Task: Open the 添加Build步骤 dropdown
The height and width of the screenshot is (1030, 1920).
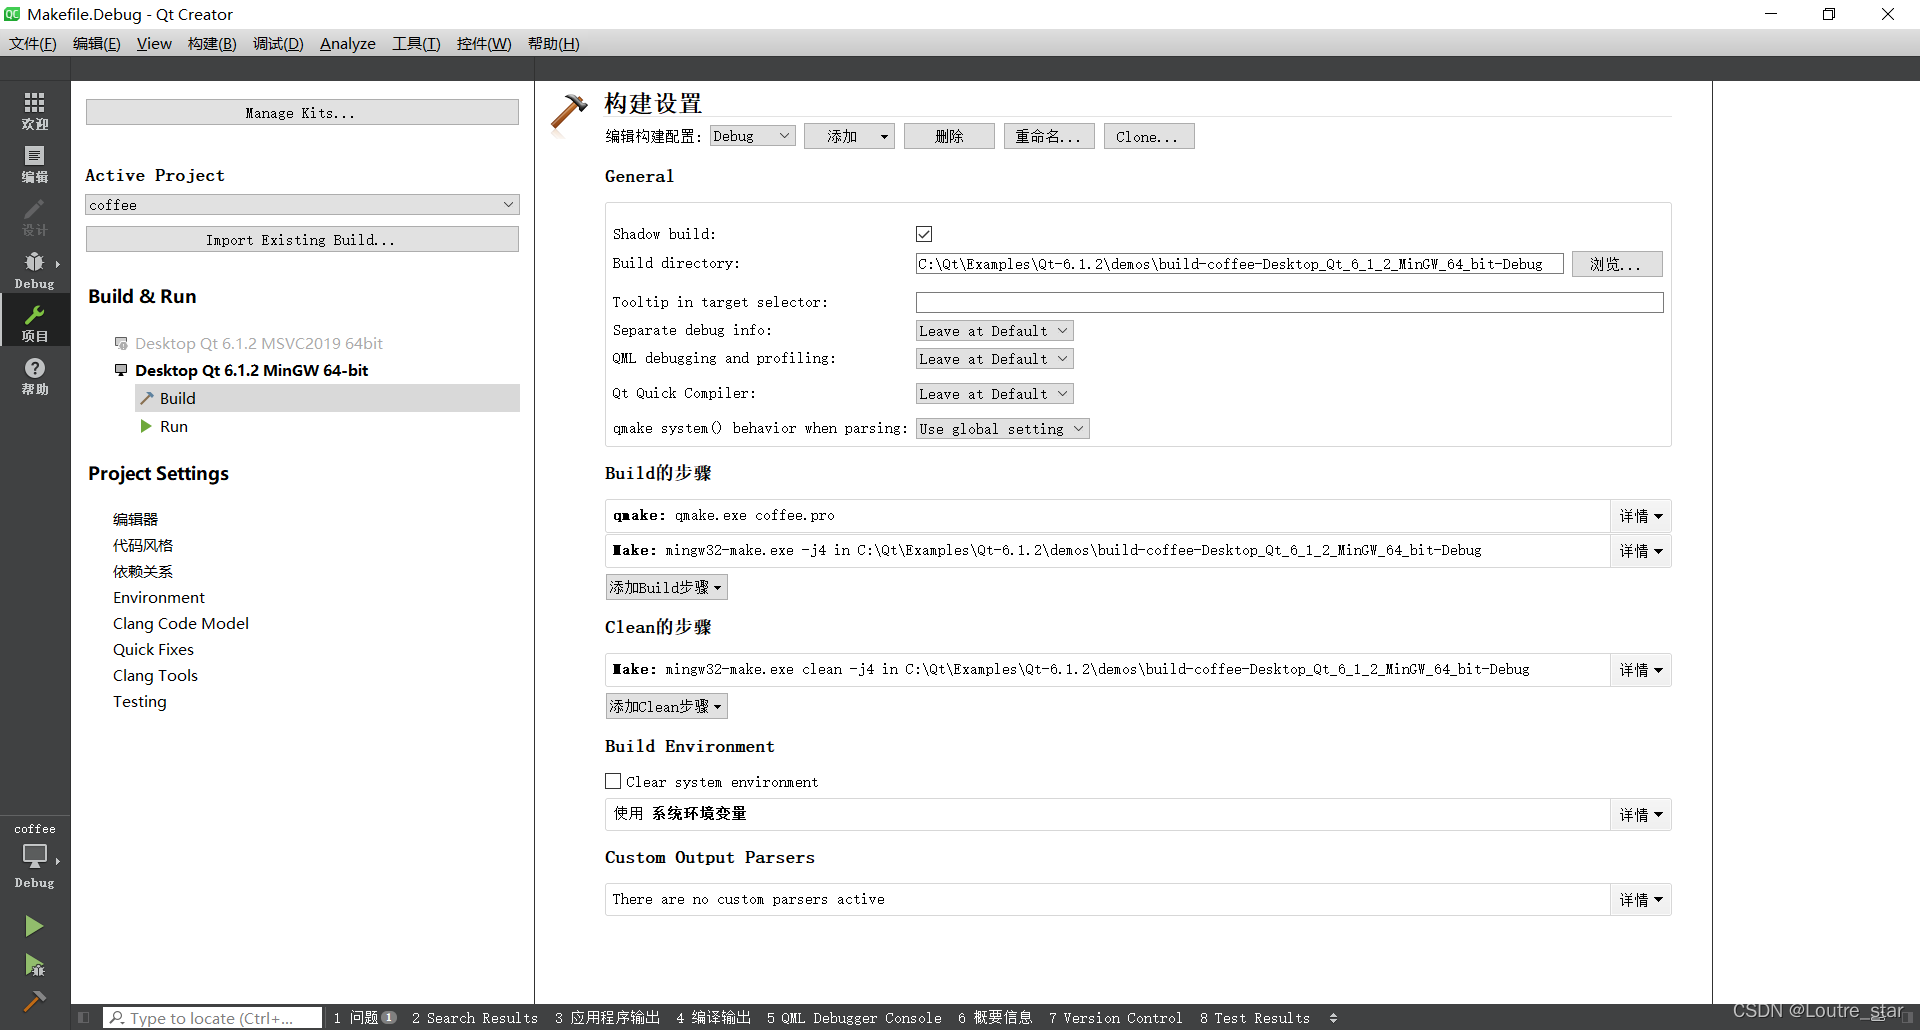Action: click(x=665, y=586)
